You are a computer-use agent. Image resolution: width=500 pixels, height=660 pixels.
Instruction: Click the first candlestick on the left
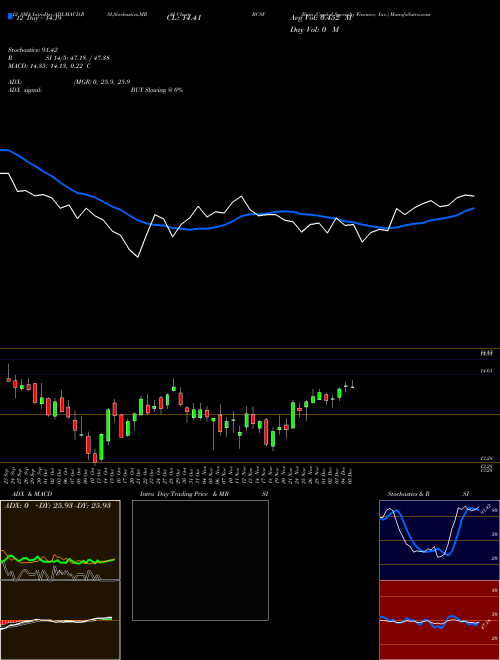click(8, 378)
